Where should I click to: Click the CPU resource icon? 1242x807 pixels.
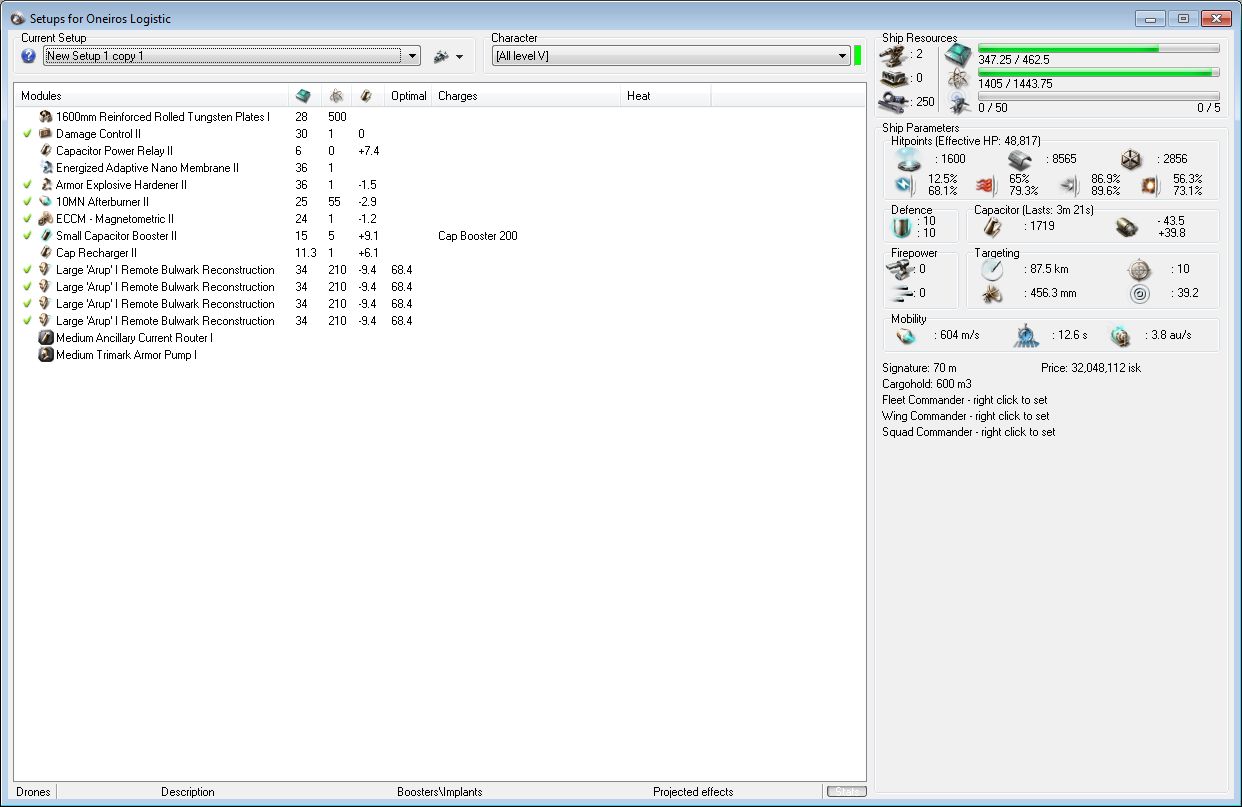pyautogui.click(x=957, y=54)
